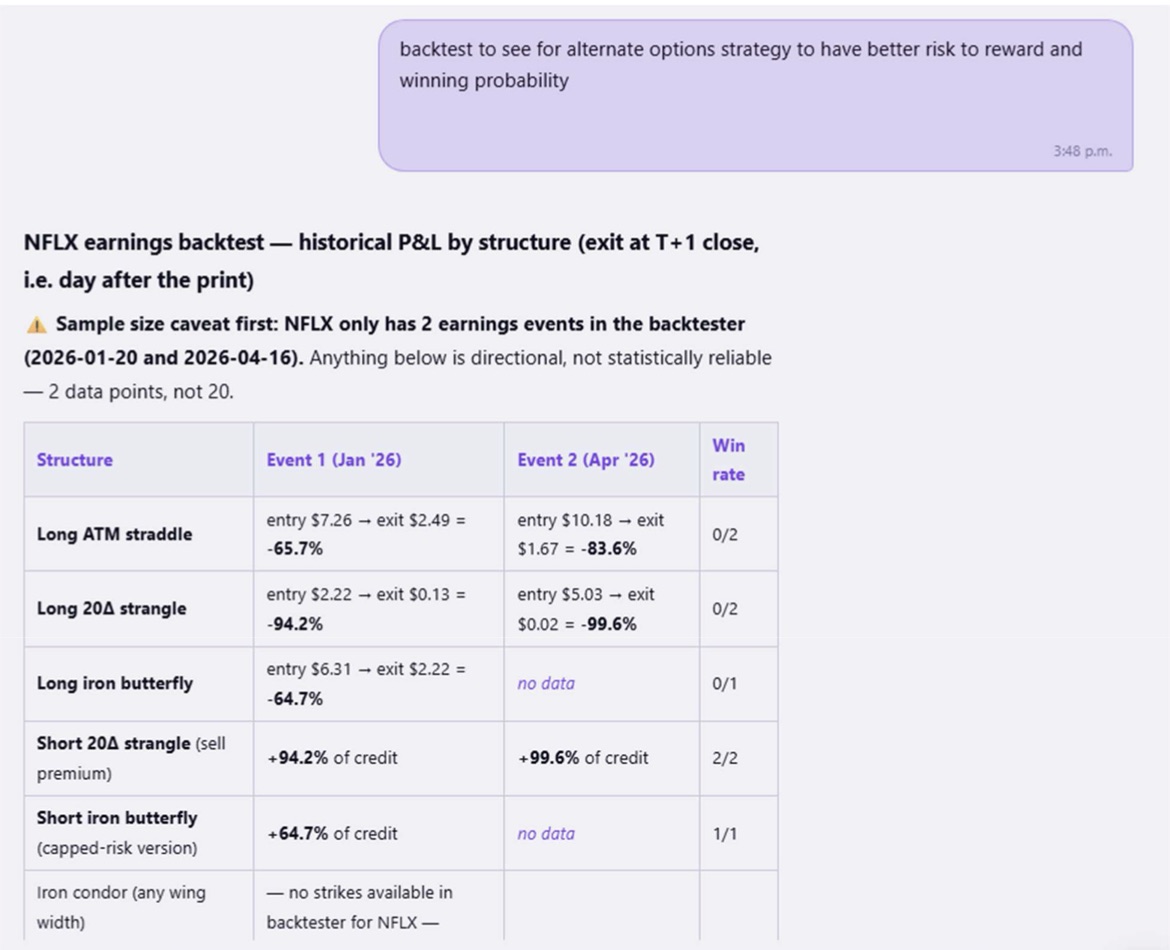The width and height of the screenshot is (1170, 950).
Task: Click the 0/2 win rate for Long ATM straddle
Action: pyautogui.click(x=725, y=534)
